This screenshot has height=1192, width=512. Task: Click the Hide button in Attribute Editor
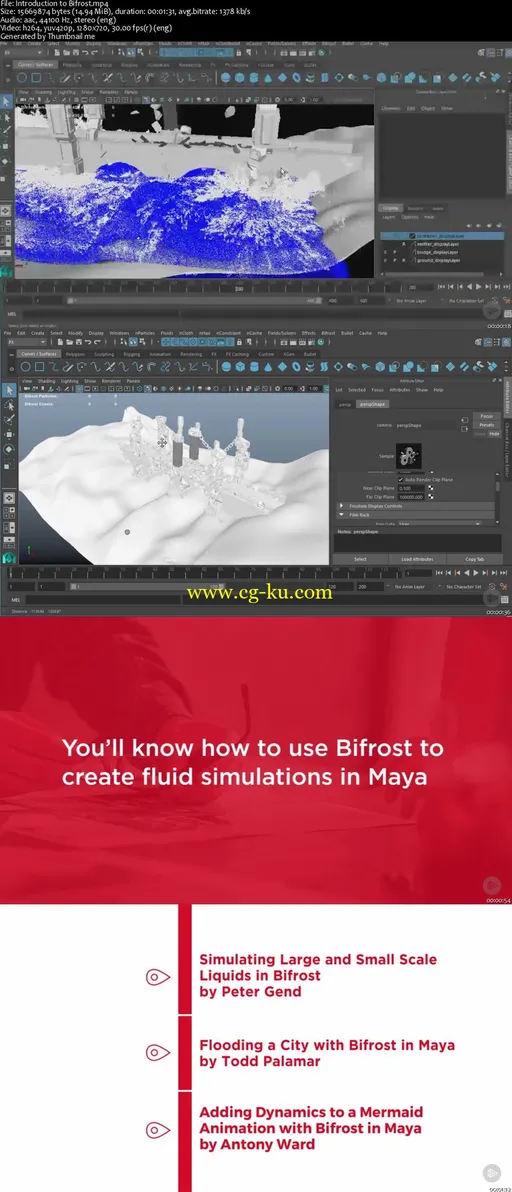[x=494, y=434]
